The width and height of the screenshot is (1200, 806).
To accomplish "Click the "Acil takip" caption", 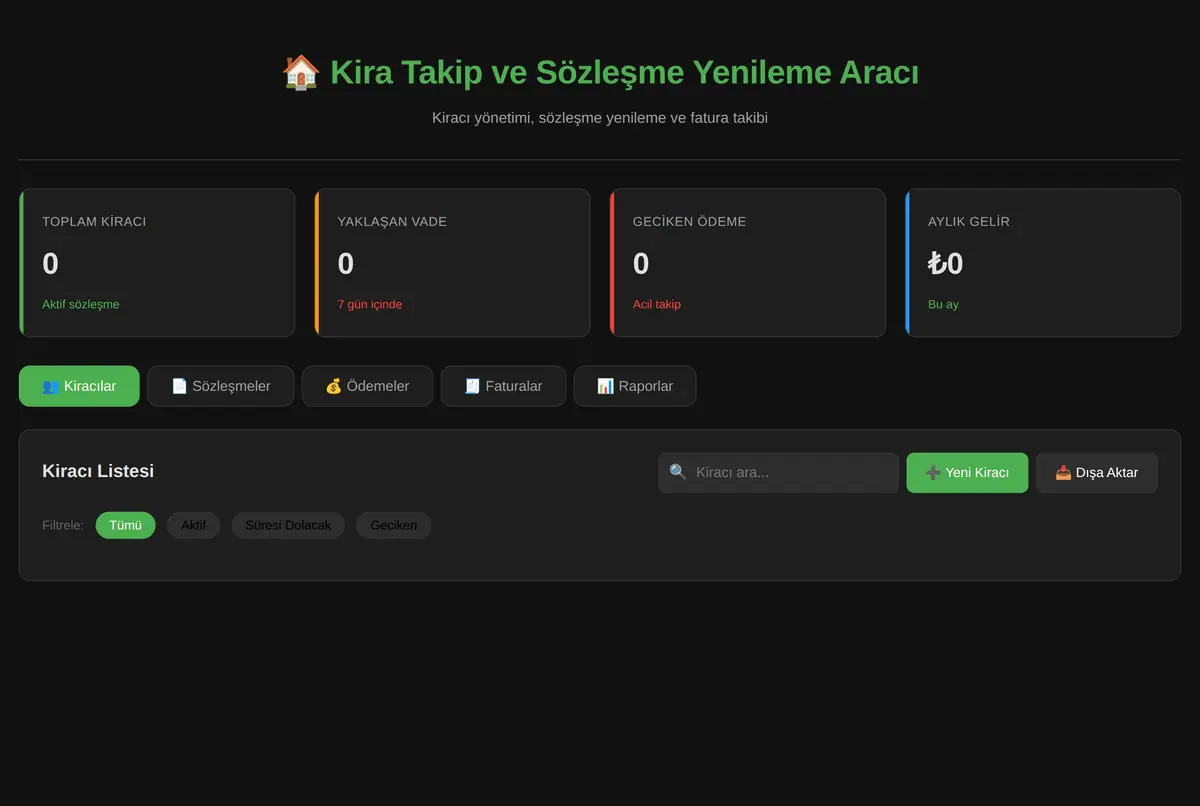I will click(x=657, y=304).
